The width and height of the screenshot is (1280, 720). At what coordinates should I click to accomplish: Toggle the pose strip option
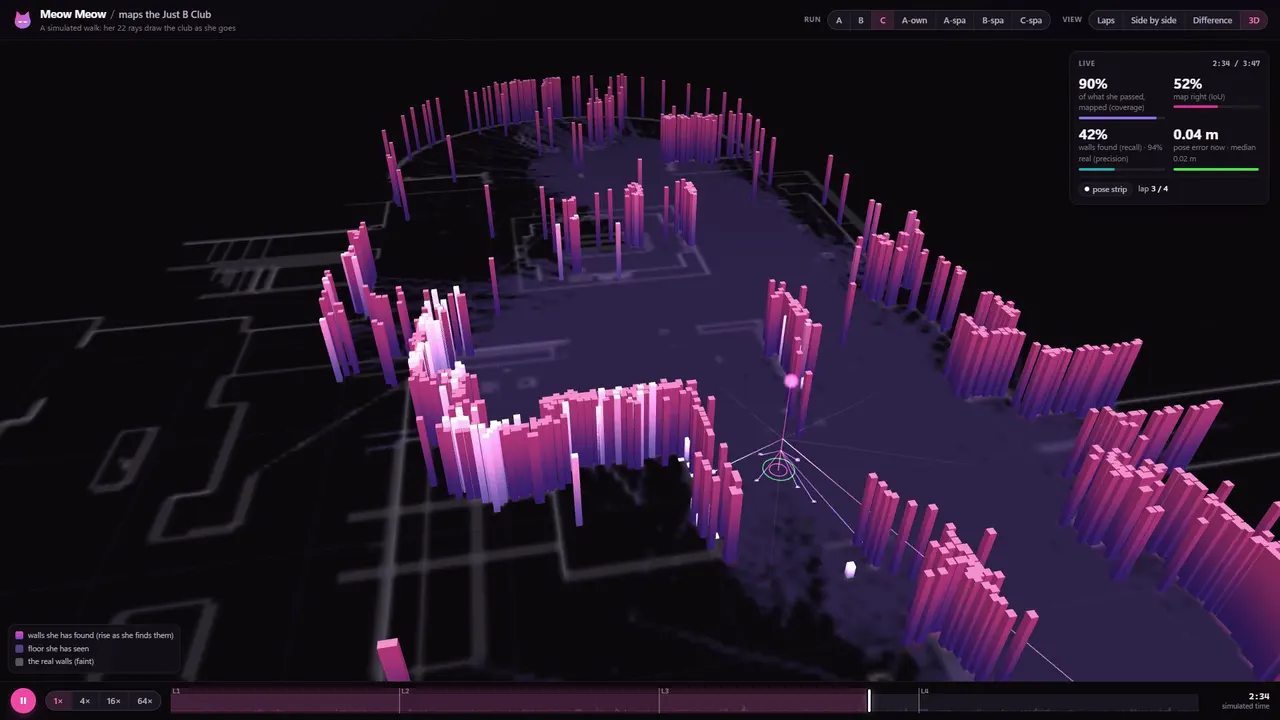(x=1105, y=189)
